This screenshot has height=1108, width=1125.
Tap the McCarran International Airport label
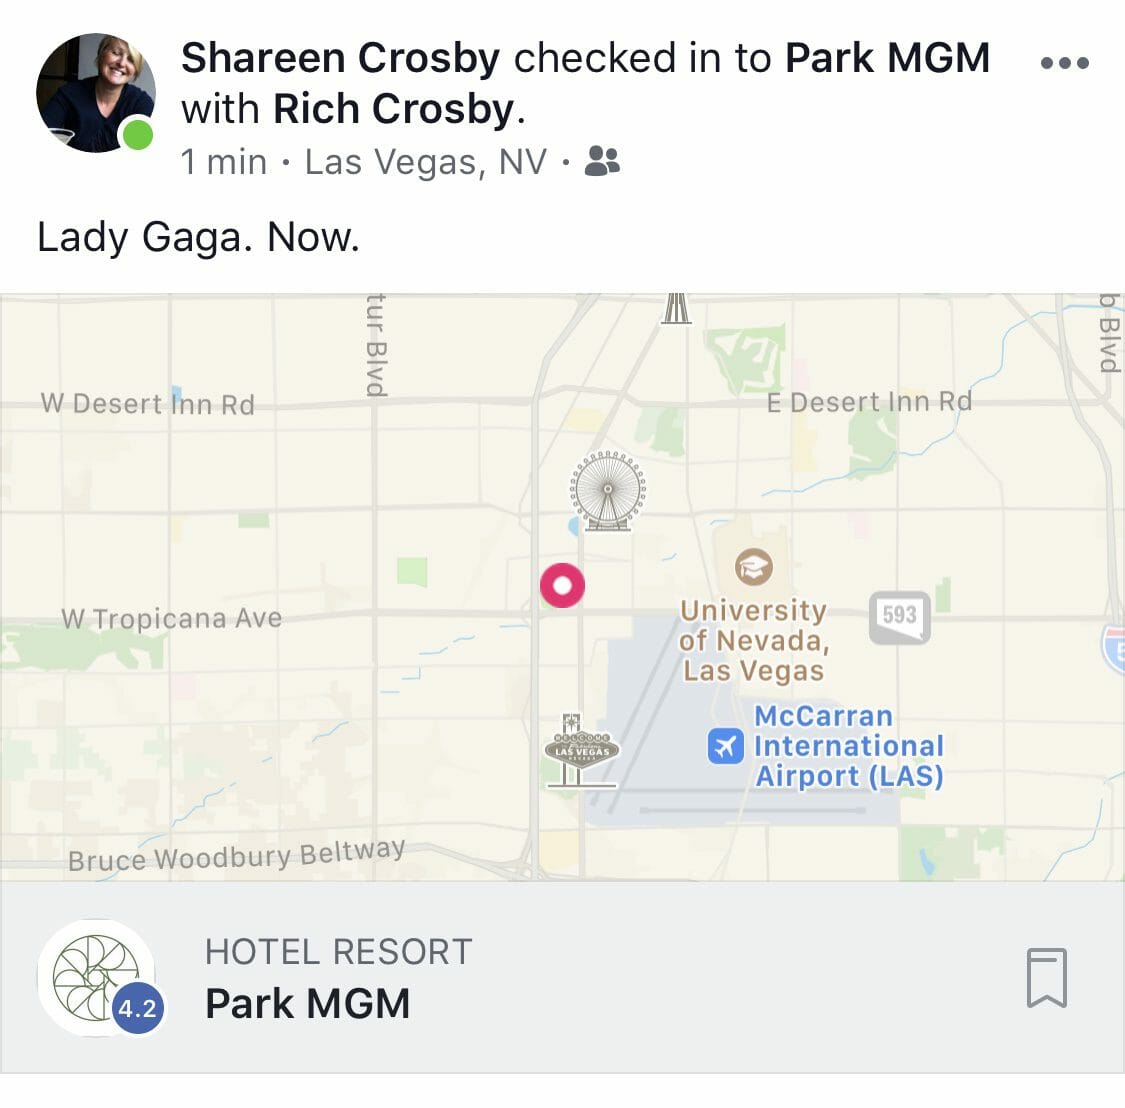pyautogui.click(x=849, y=746)
